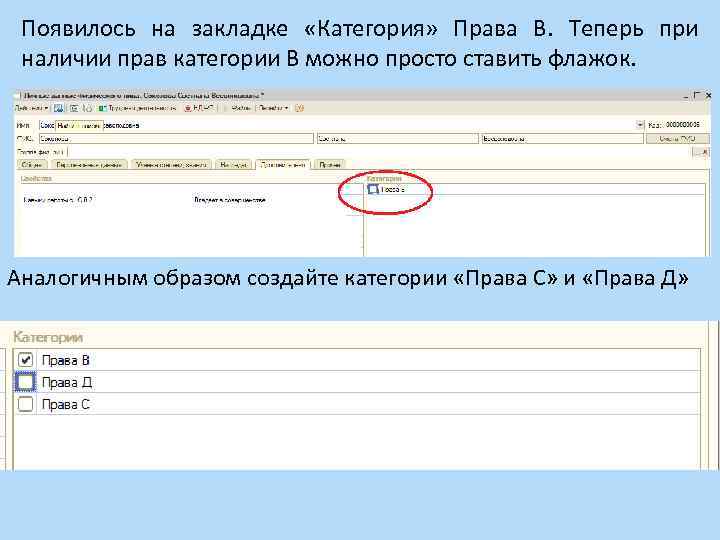
Task: Click the first name field Светлана
Action: [x=398, y=138]
